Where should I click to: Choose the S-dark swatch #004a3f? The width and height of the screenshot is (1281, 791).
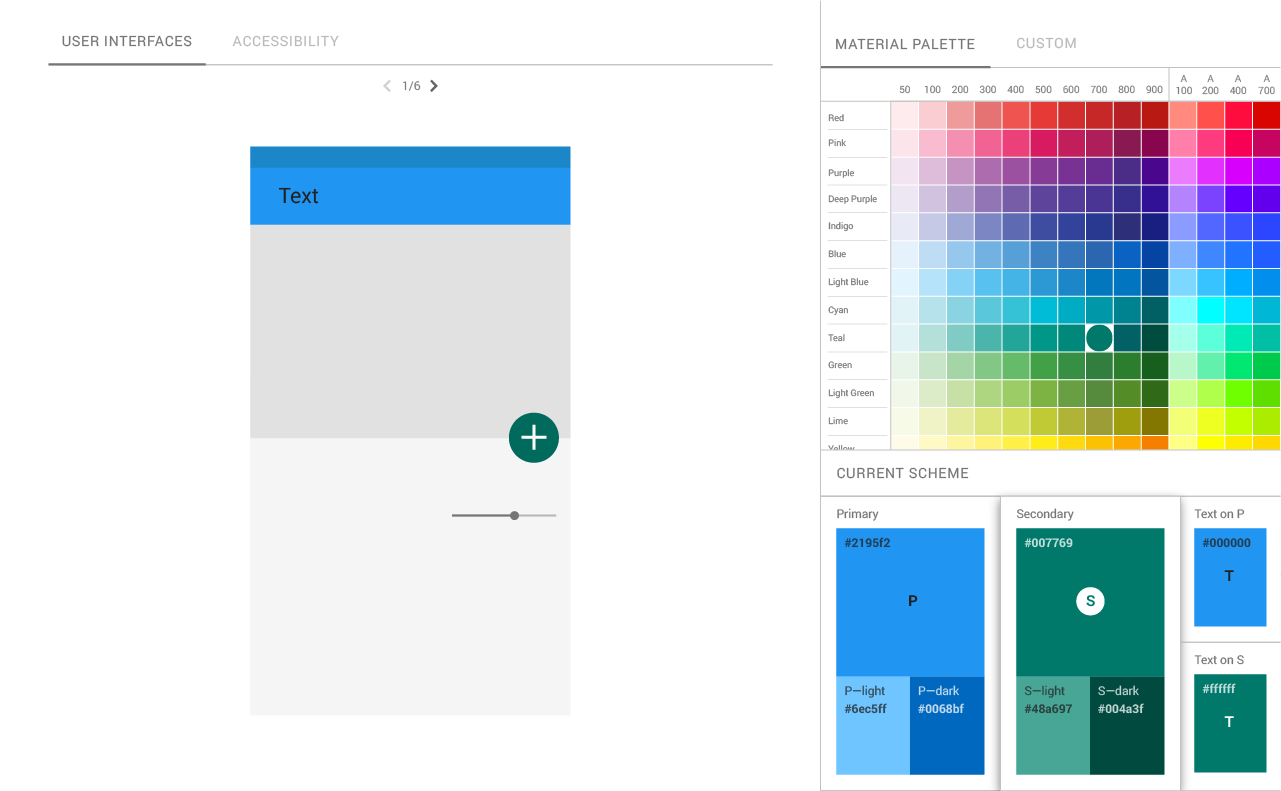(1127, 726)
